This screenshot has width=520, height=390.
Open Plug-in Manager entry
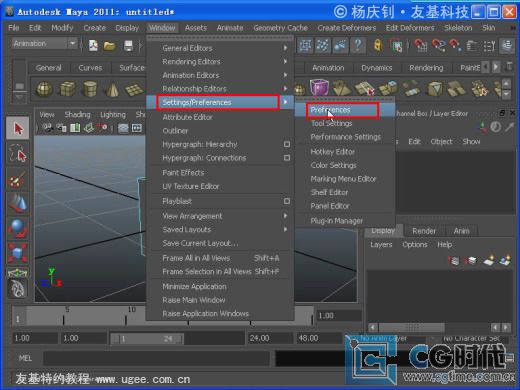pos(345,221)
